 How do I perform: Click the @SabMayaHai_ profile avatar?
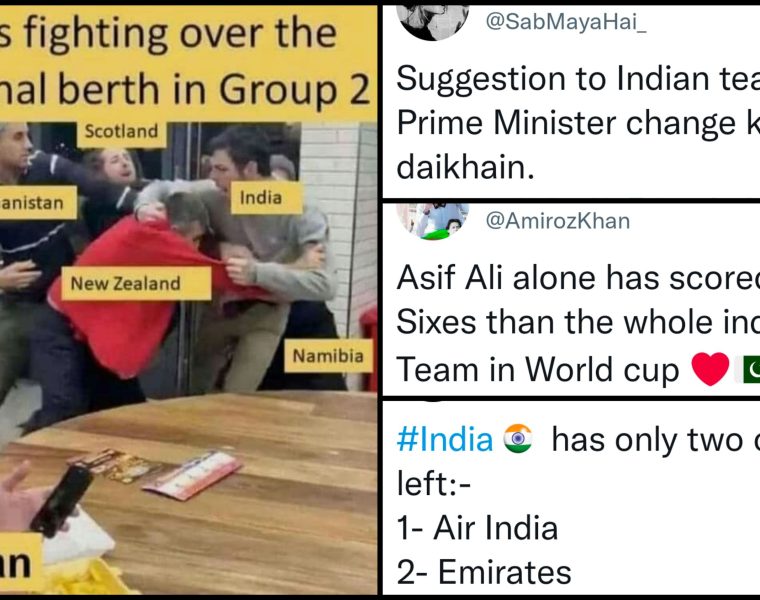click(432, 22)
